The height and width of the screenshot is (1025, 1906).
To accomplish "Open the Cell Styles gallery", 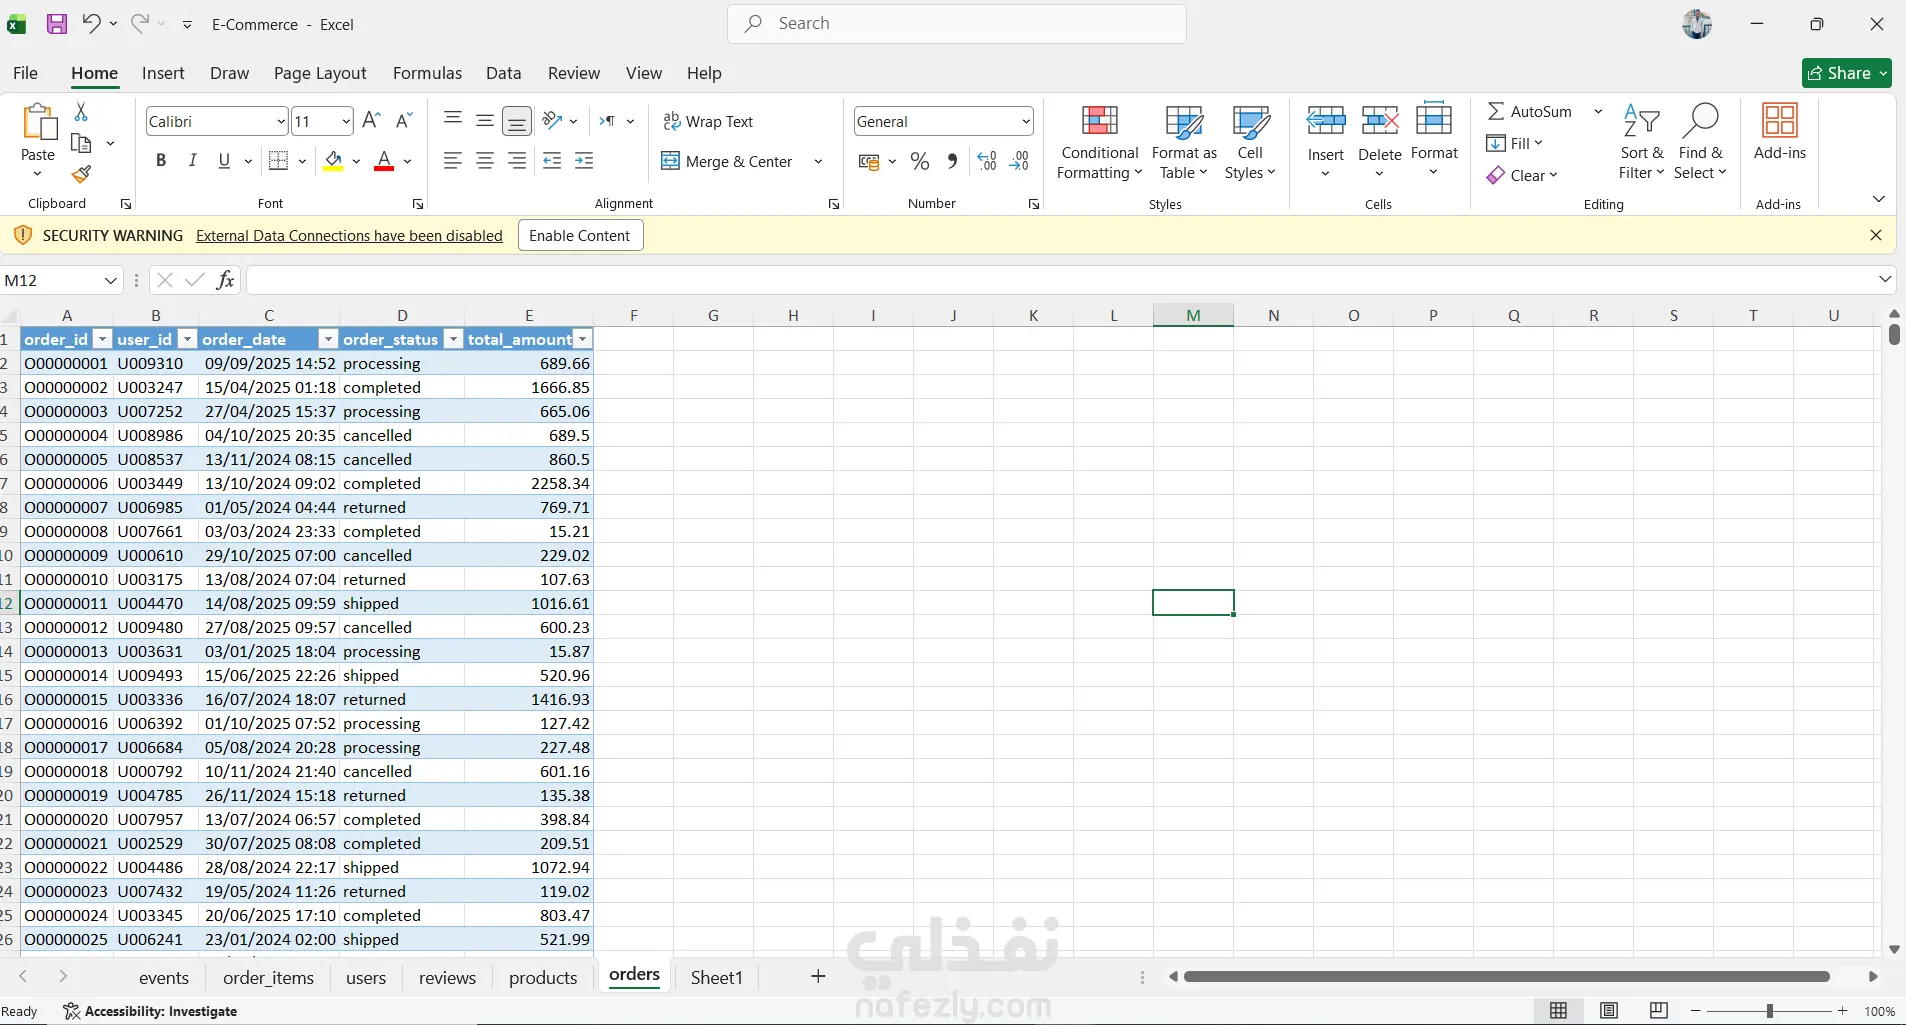I will click(1250, 142).
